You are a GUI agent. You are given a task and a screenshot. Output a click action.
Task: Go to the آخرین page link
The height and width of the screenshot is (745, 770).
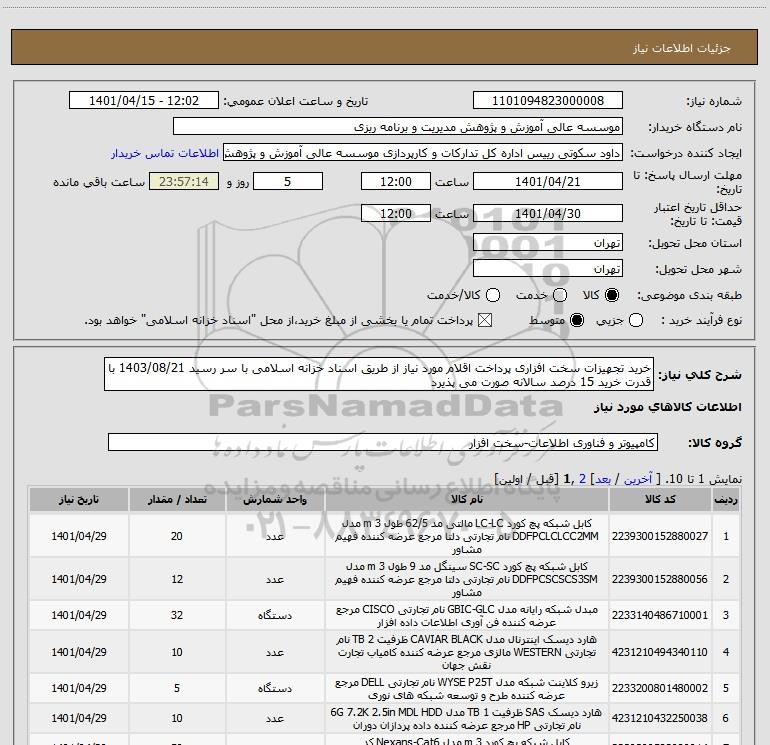637,479
